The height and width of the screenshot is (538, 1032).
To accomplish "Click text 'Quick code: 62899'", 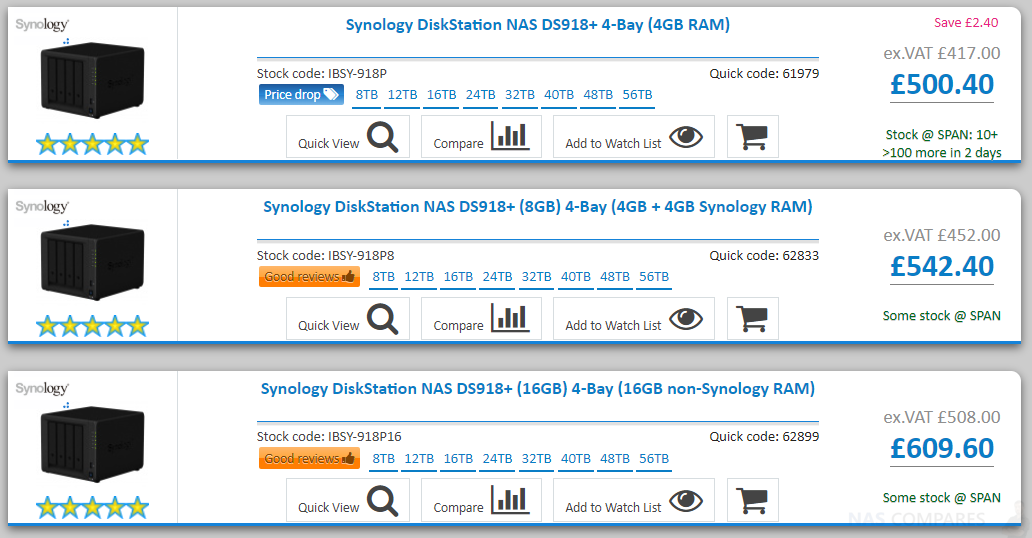I will click(x=764, y=437).
